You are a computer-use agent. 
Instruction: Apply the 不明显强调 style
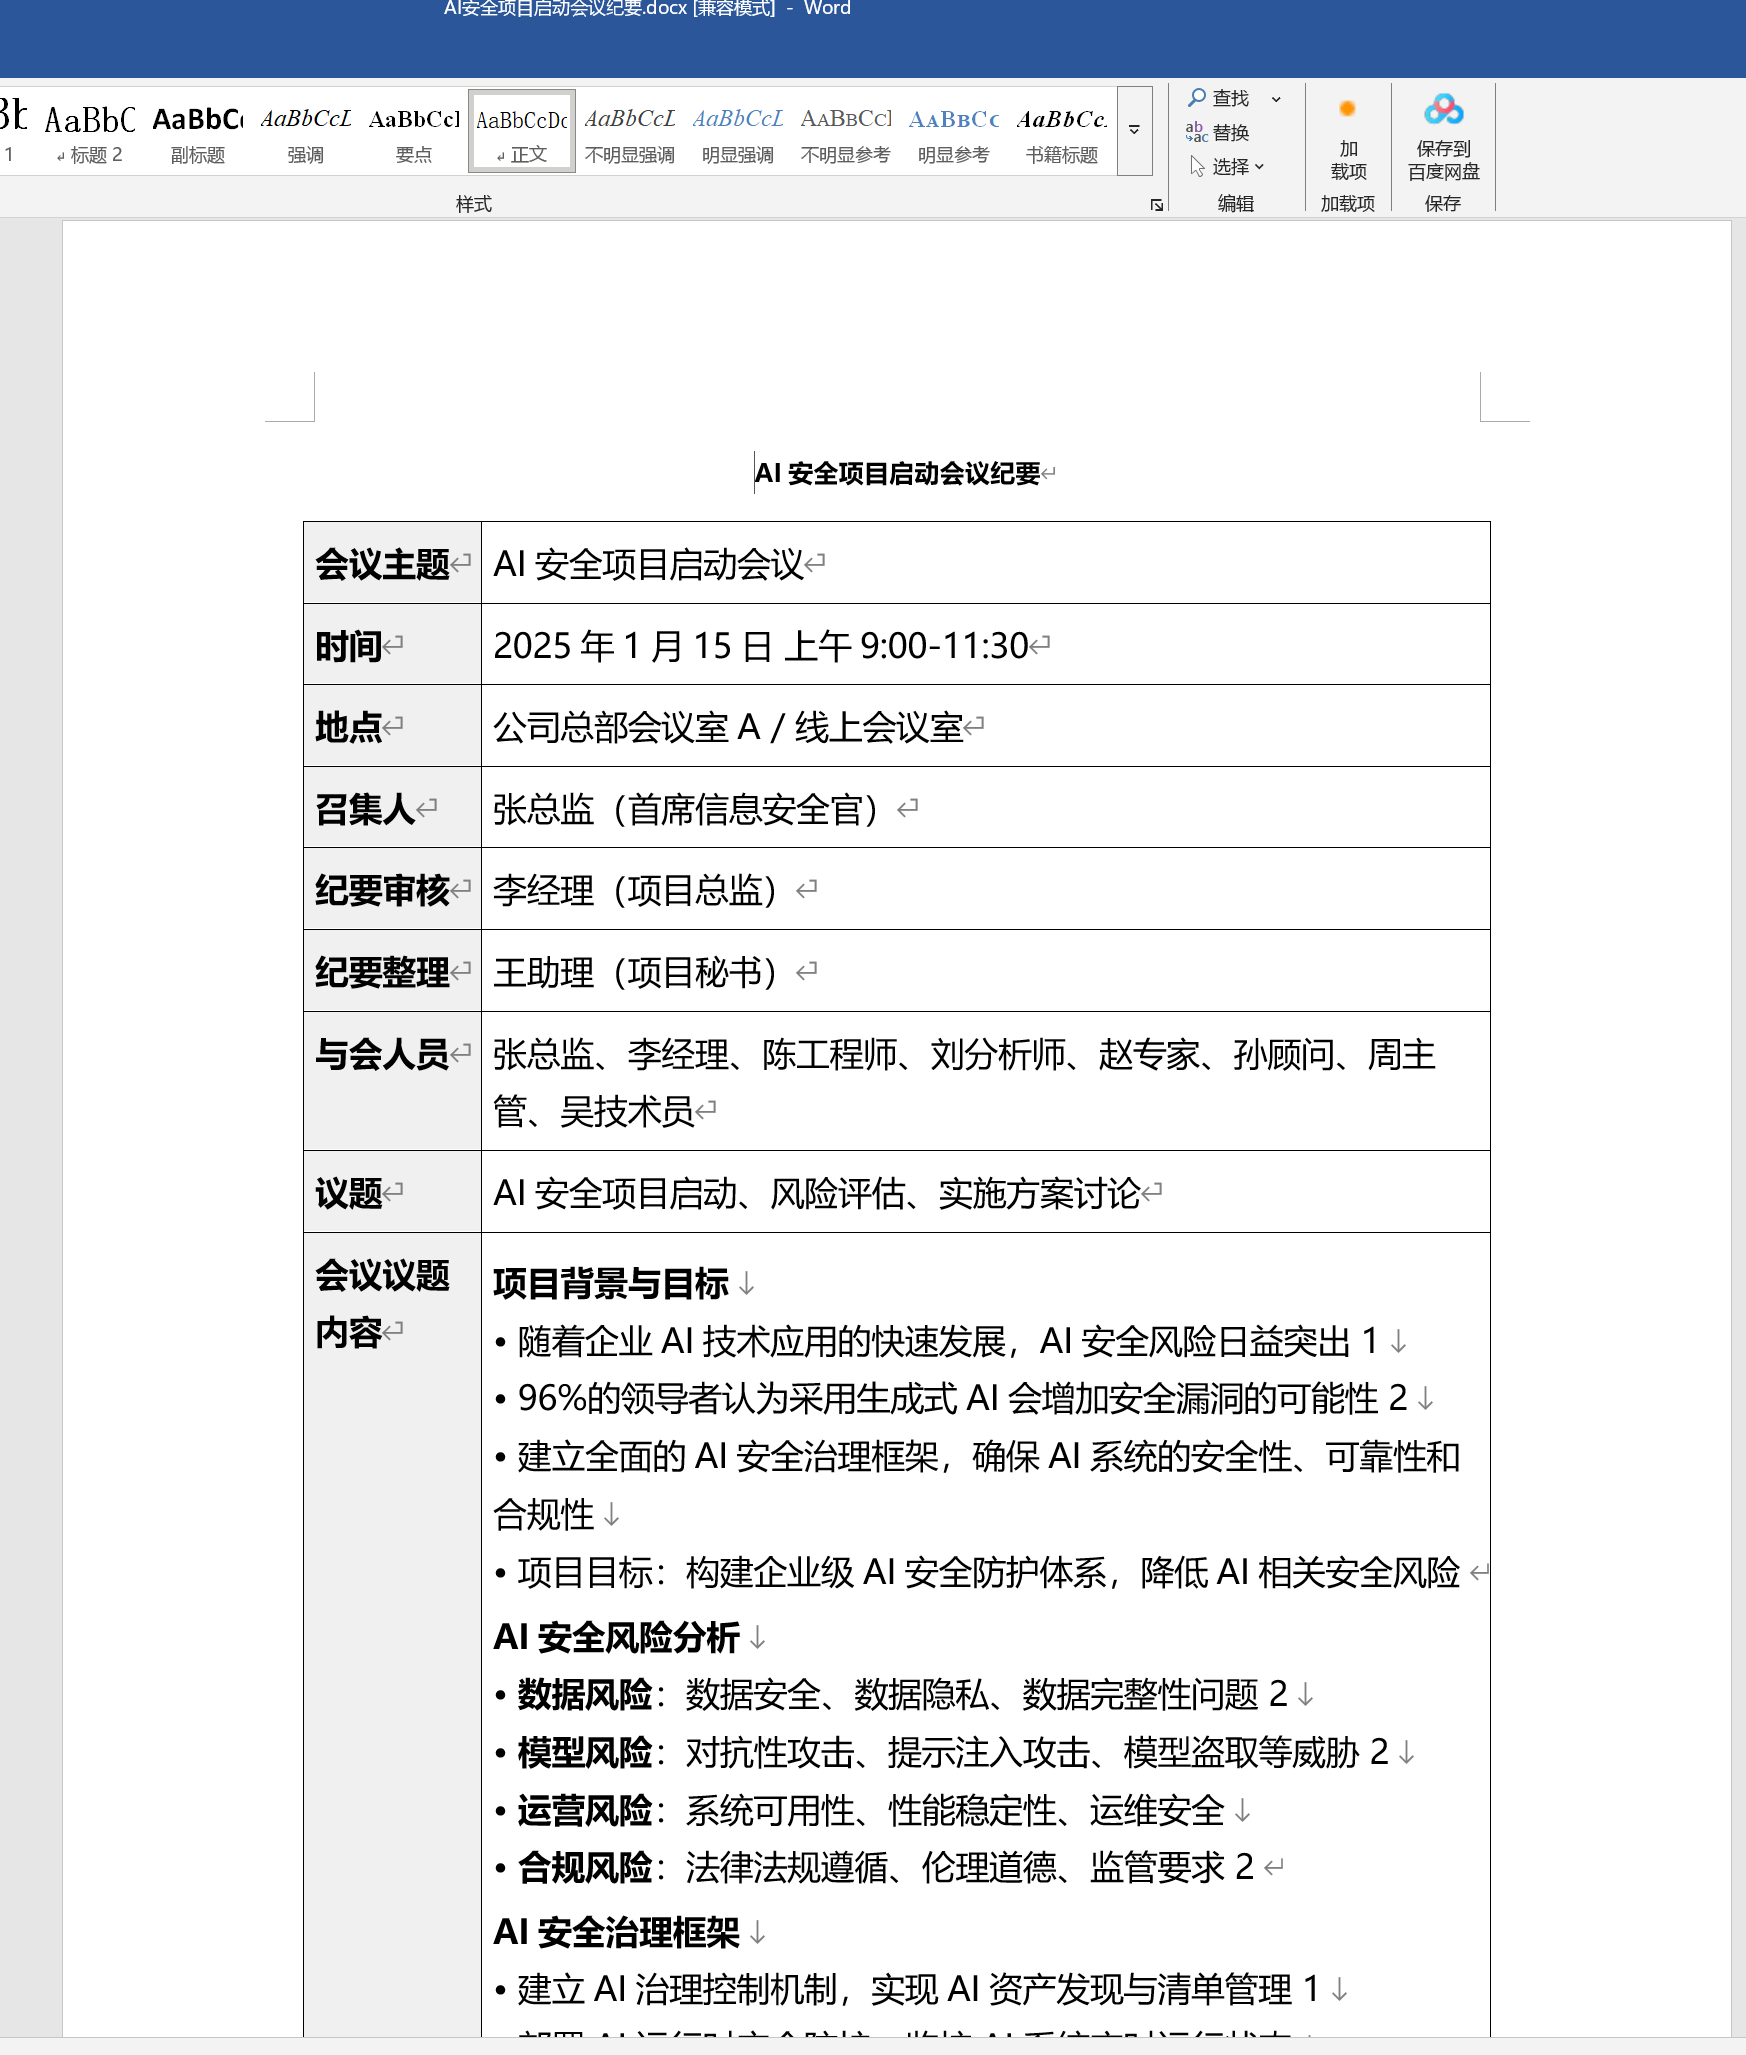click(x=630, y=131)
